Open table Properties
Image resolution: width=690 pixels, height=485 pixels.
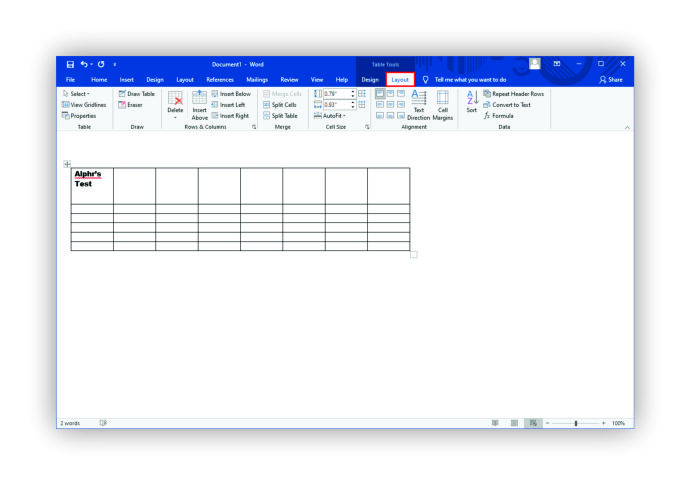tap(79, 116)
